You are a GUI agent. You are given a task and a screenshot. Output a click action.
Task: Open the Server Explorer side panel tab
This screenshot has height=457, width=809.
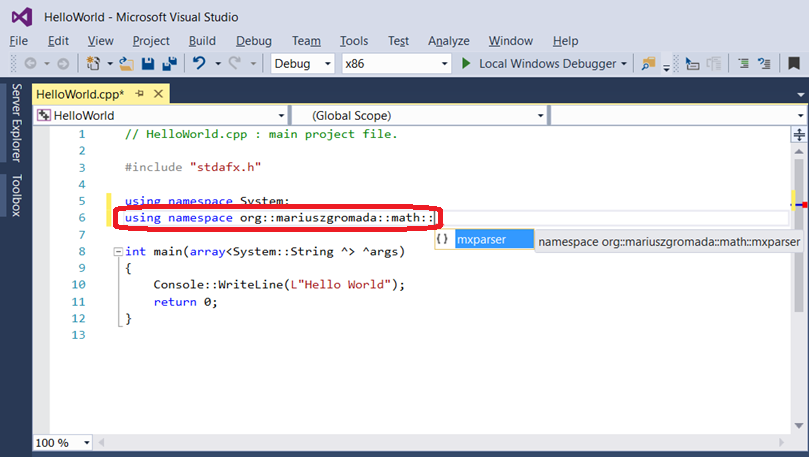[17, 123]
